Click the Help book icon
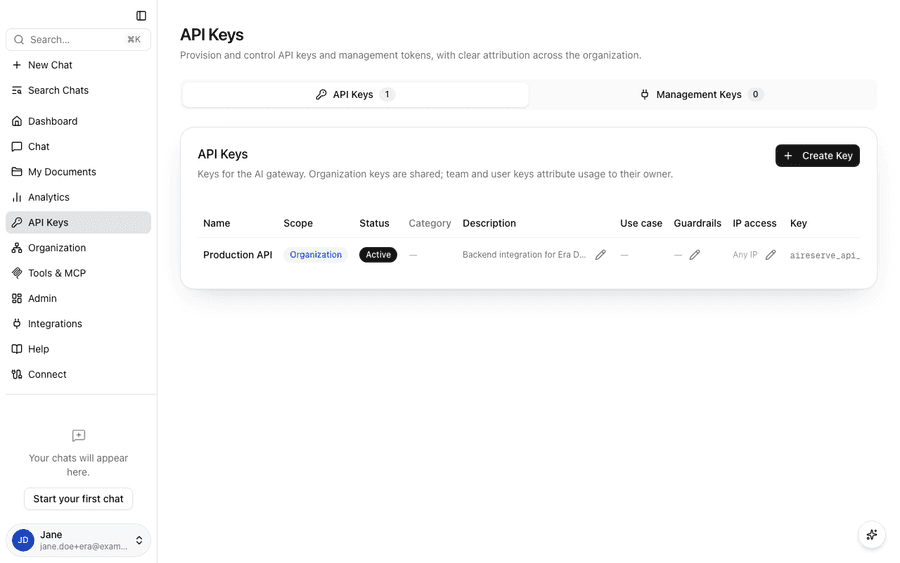This screenshot has width=900, height=563. coord(17,348)
